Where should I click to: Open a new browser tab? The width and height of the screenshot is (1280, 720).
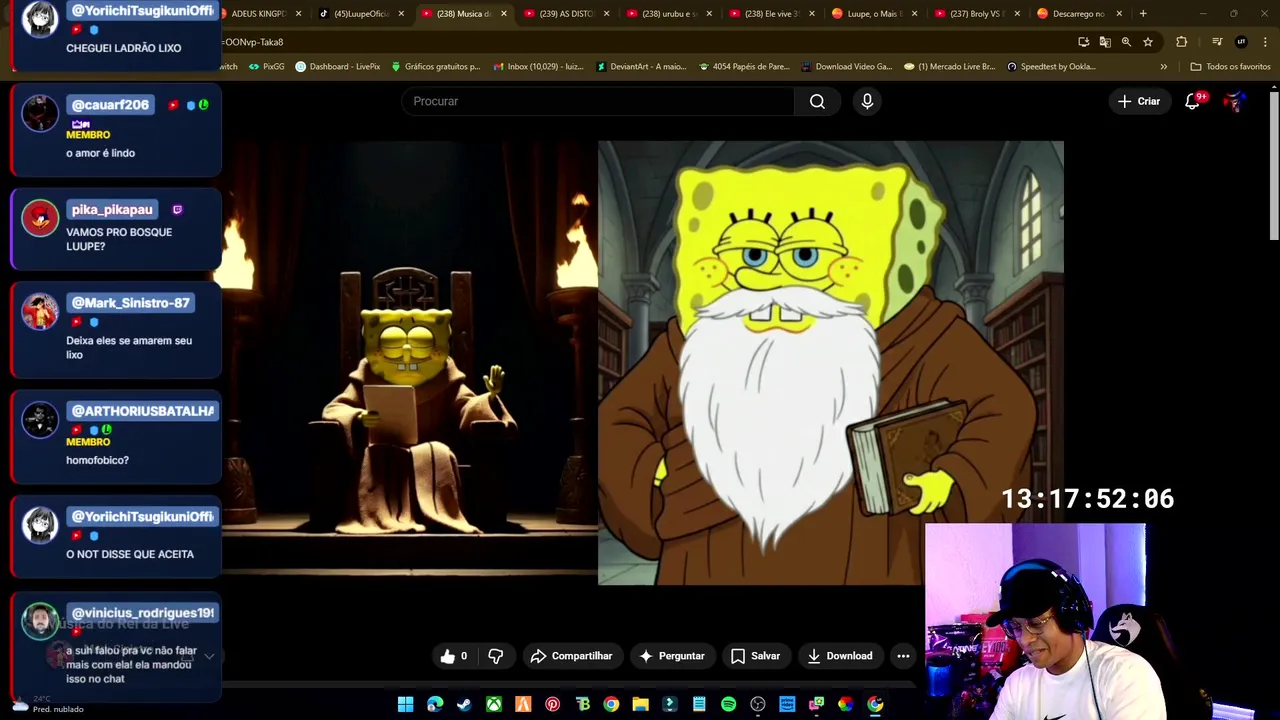pos(1143,14)
